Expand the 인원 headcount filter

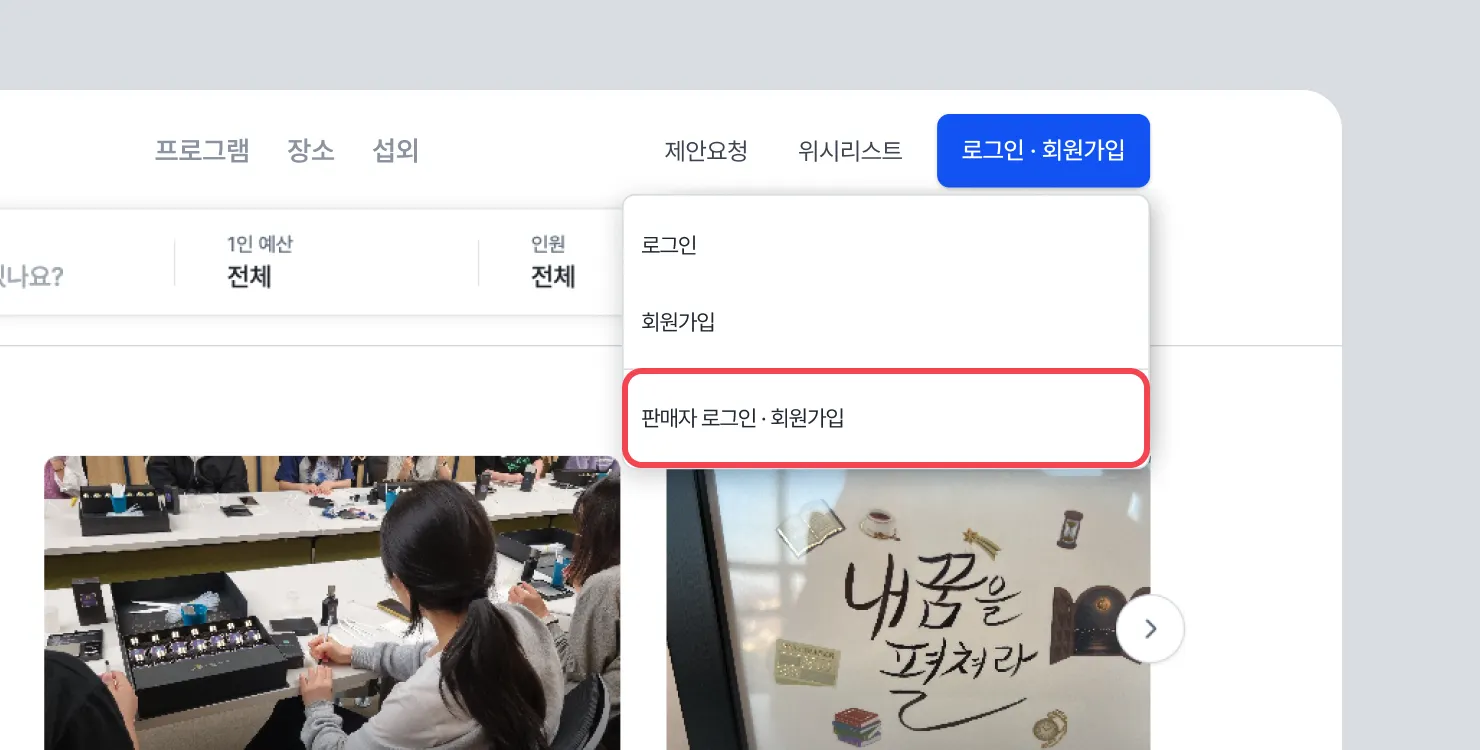click(x=553, y=262)
